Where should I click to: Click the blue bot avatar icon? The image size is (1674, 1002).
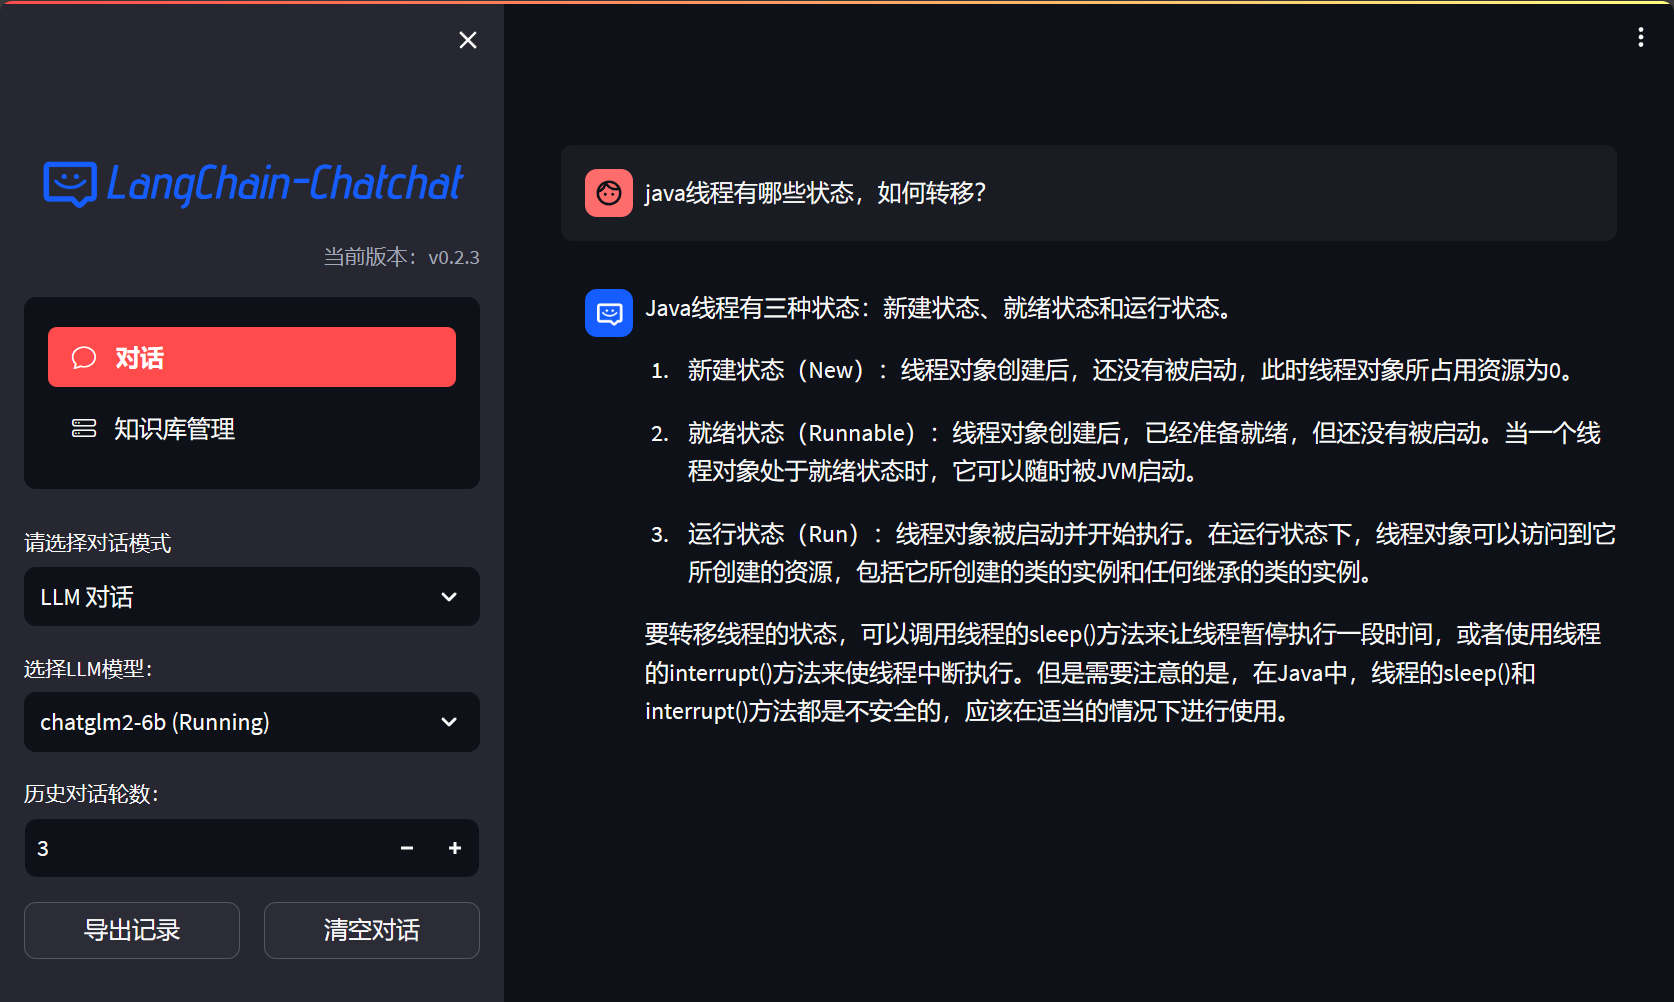(608, 313)
